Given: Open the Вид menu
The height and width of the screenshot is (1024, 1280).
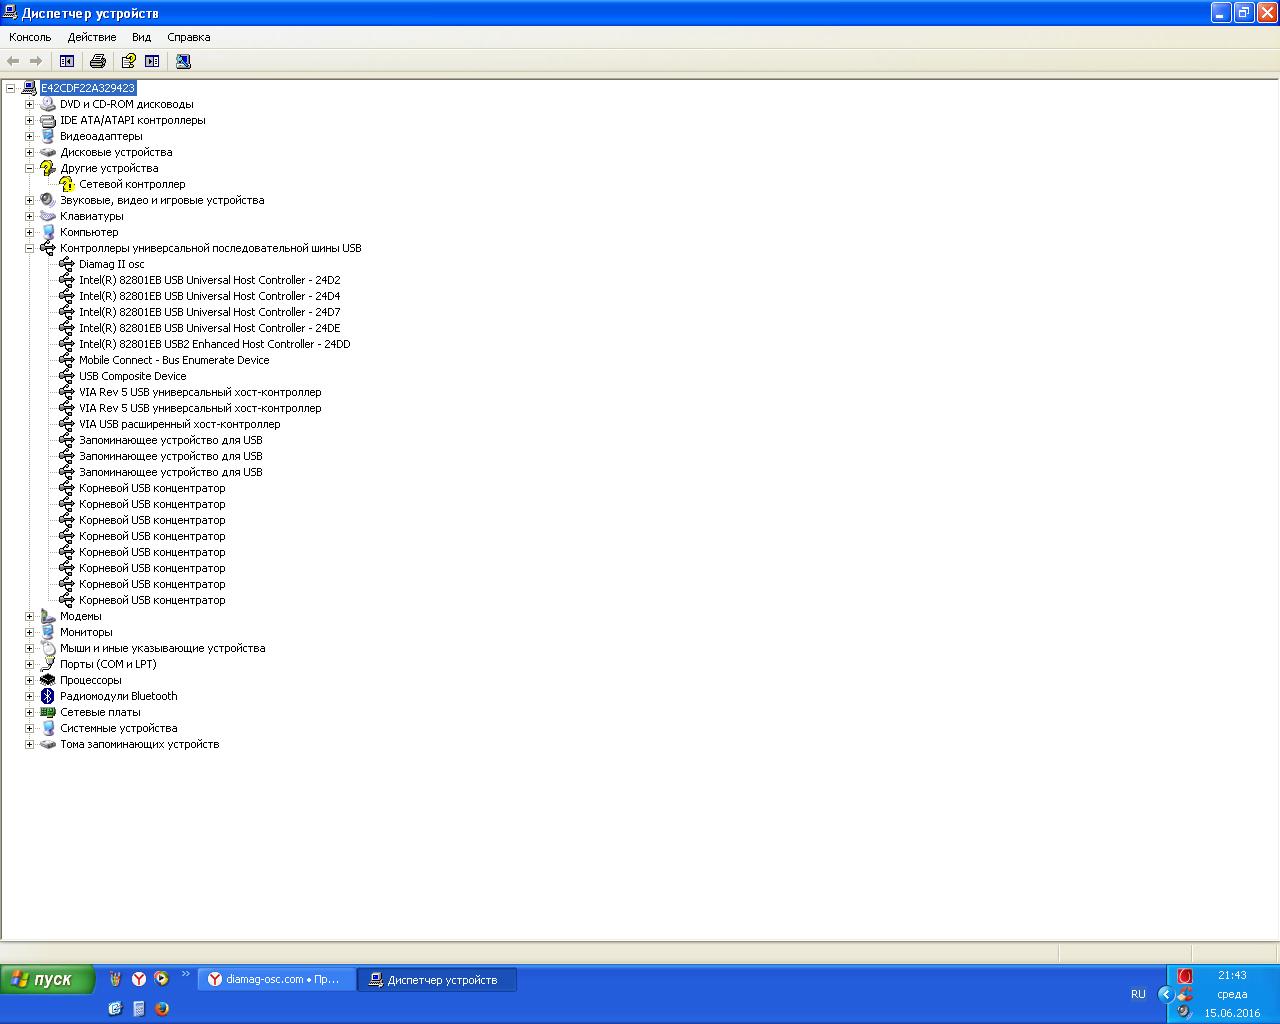Looking at the screenshot, I should [142, 37].
